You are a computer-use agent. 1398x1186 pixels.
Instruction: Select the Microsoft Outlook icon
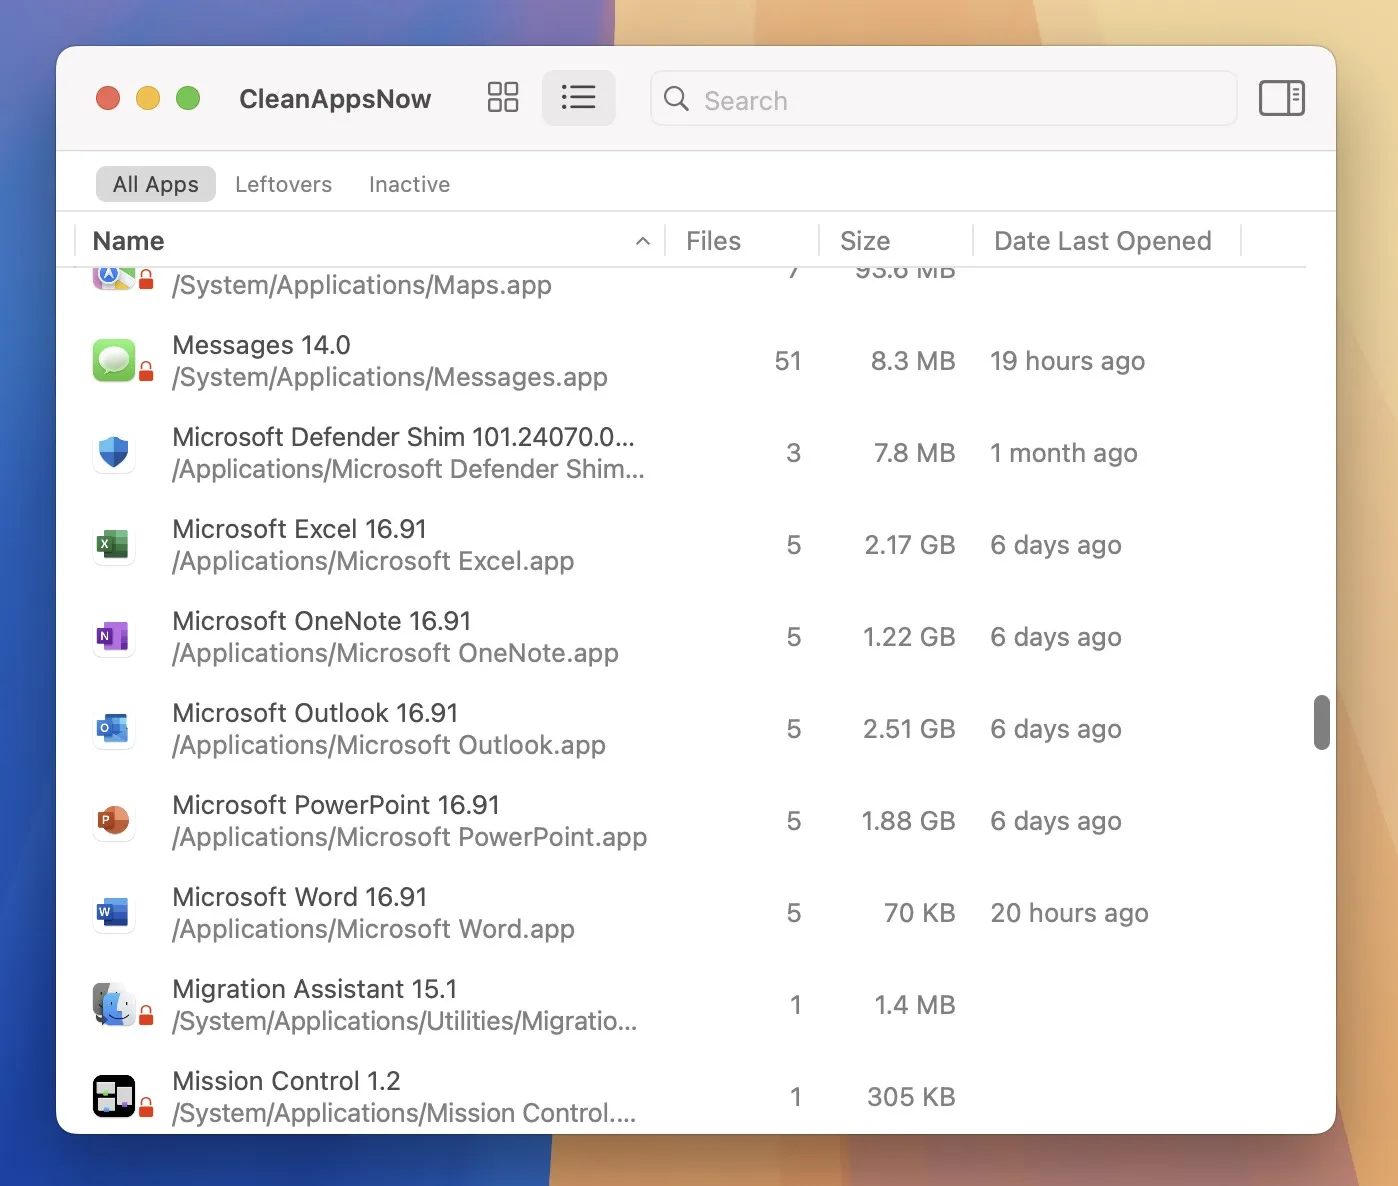pos(114,728)
